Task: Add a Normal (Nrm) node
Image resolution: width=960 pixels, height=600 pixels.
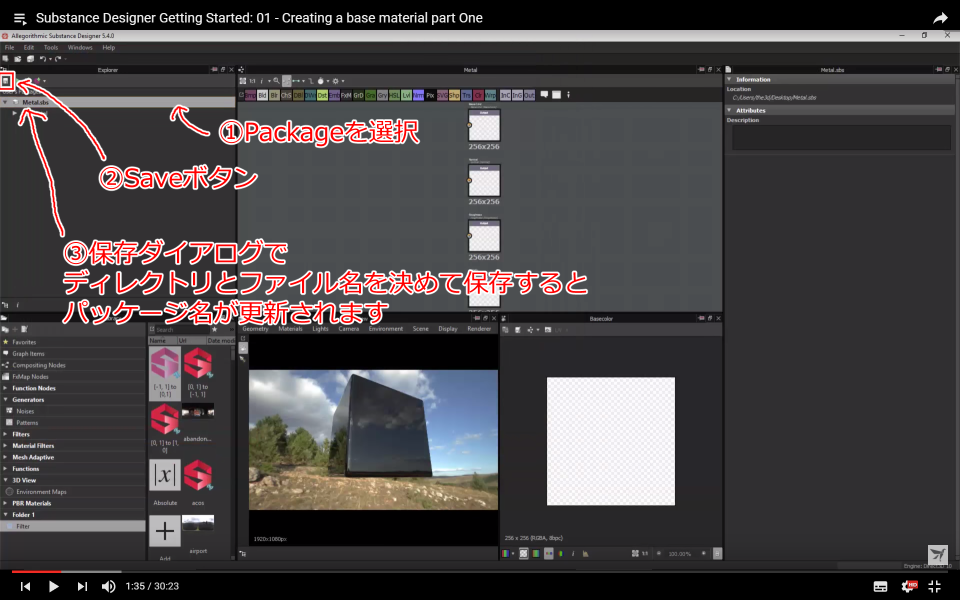Action: click(x=418, y=96)
